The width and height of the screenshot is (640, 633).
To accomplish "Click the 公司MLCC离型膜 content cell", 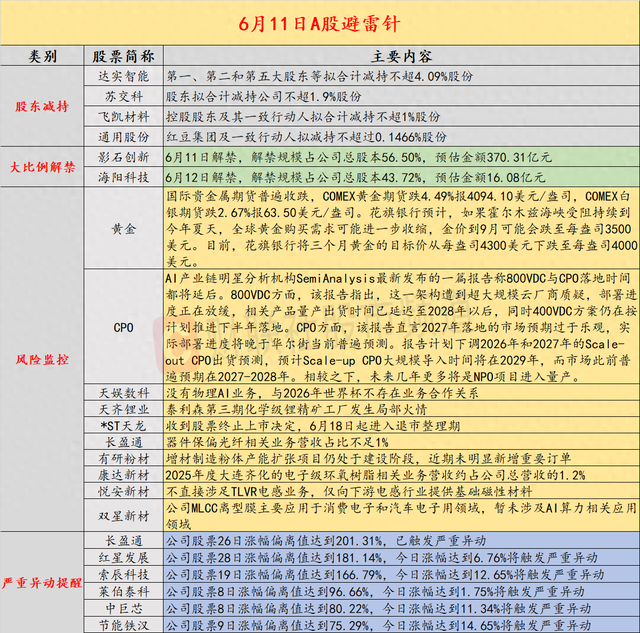I will tap(401, 516).
